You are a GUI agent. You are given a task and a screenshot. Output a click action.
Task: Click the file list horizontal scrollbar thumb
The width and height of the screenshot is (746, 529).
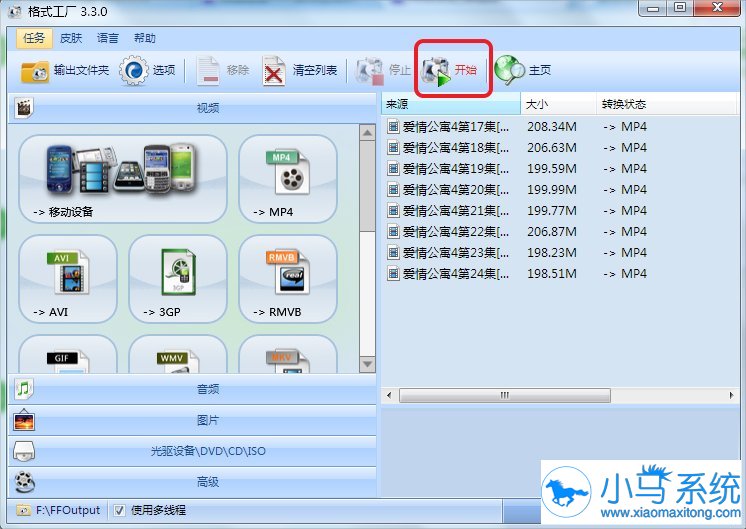(x=504, y=395)
